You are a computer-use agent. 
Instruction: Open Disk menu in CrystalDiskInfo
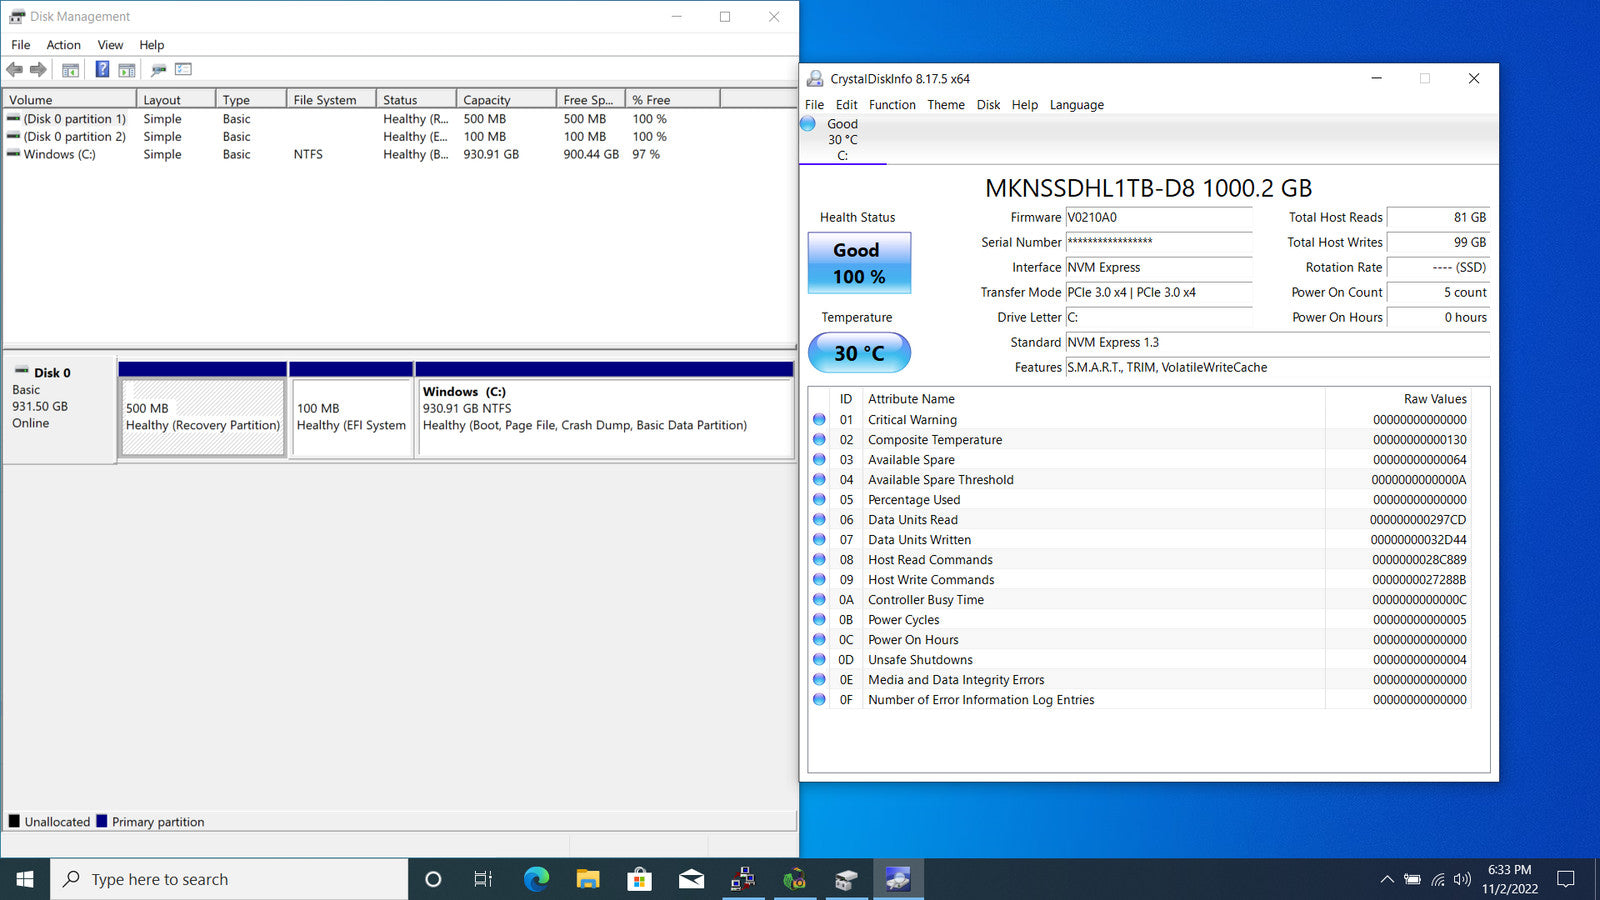(988, 105)
